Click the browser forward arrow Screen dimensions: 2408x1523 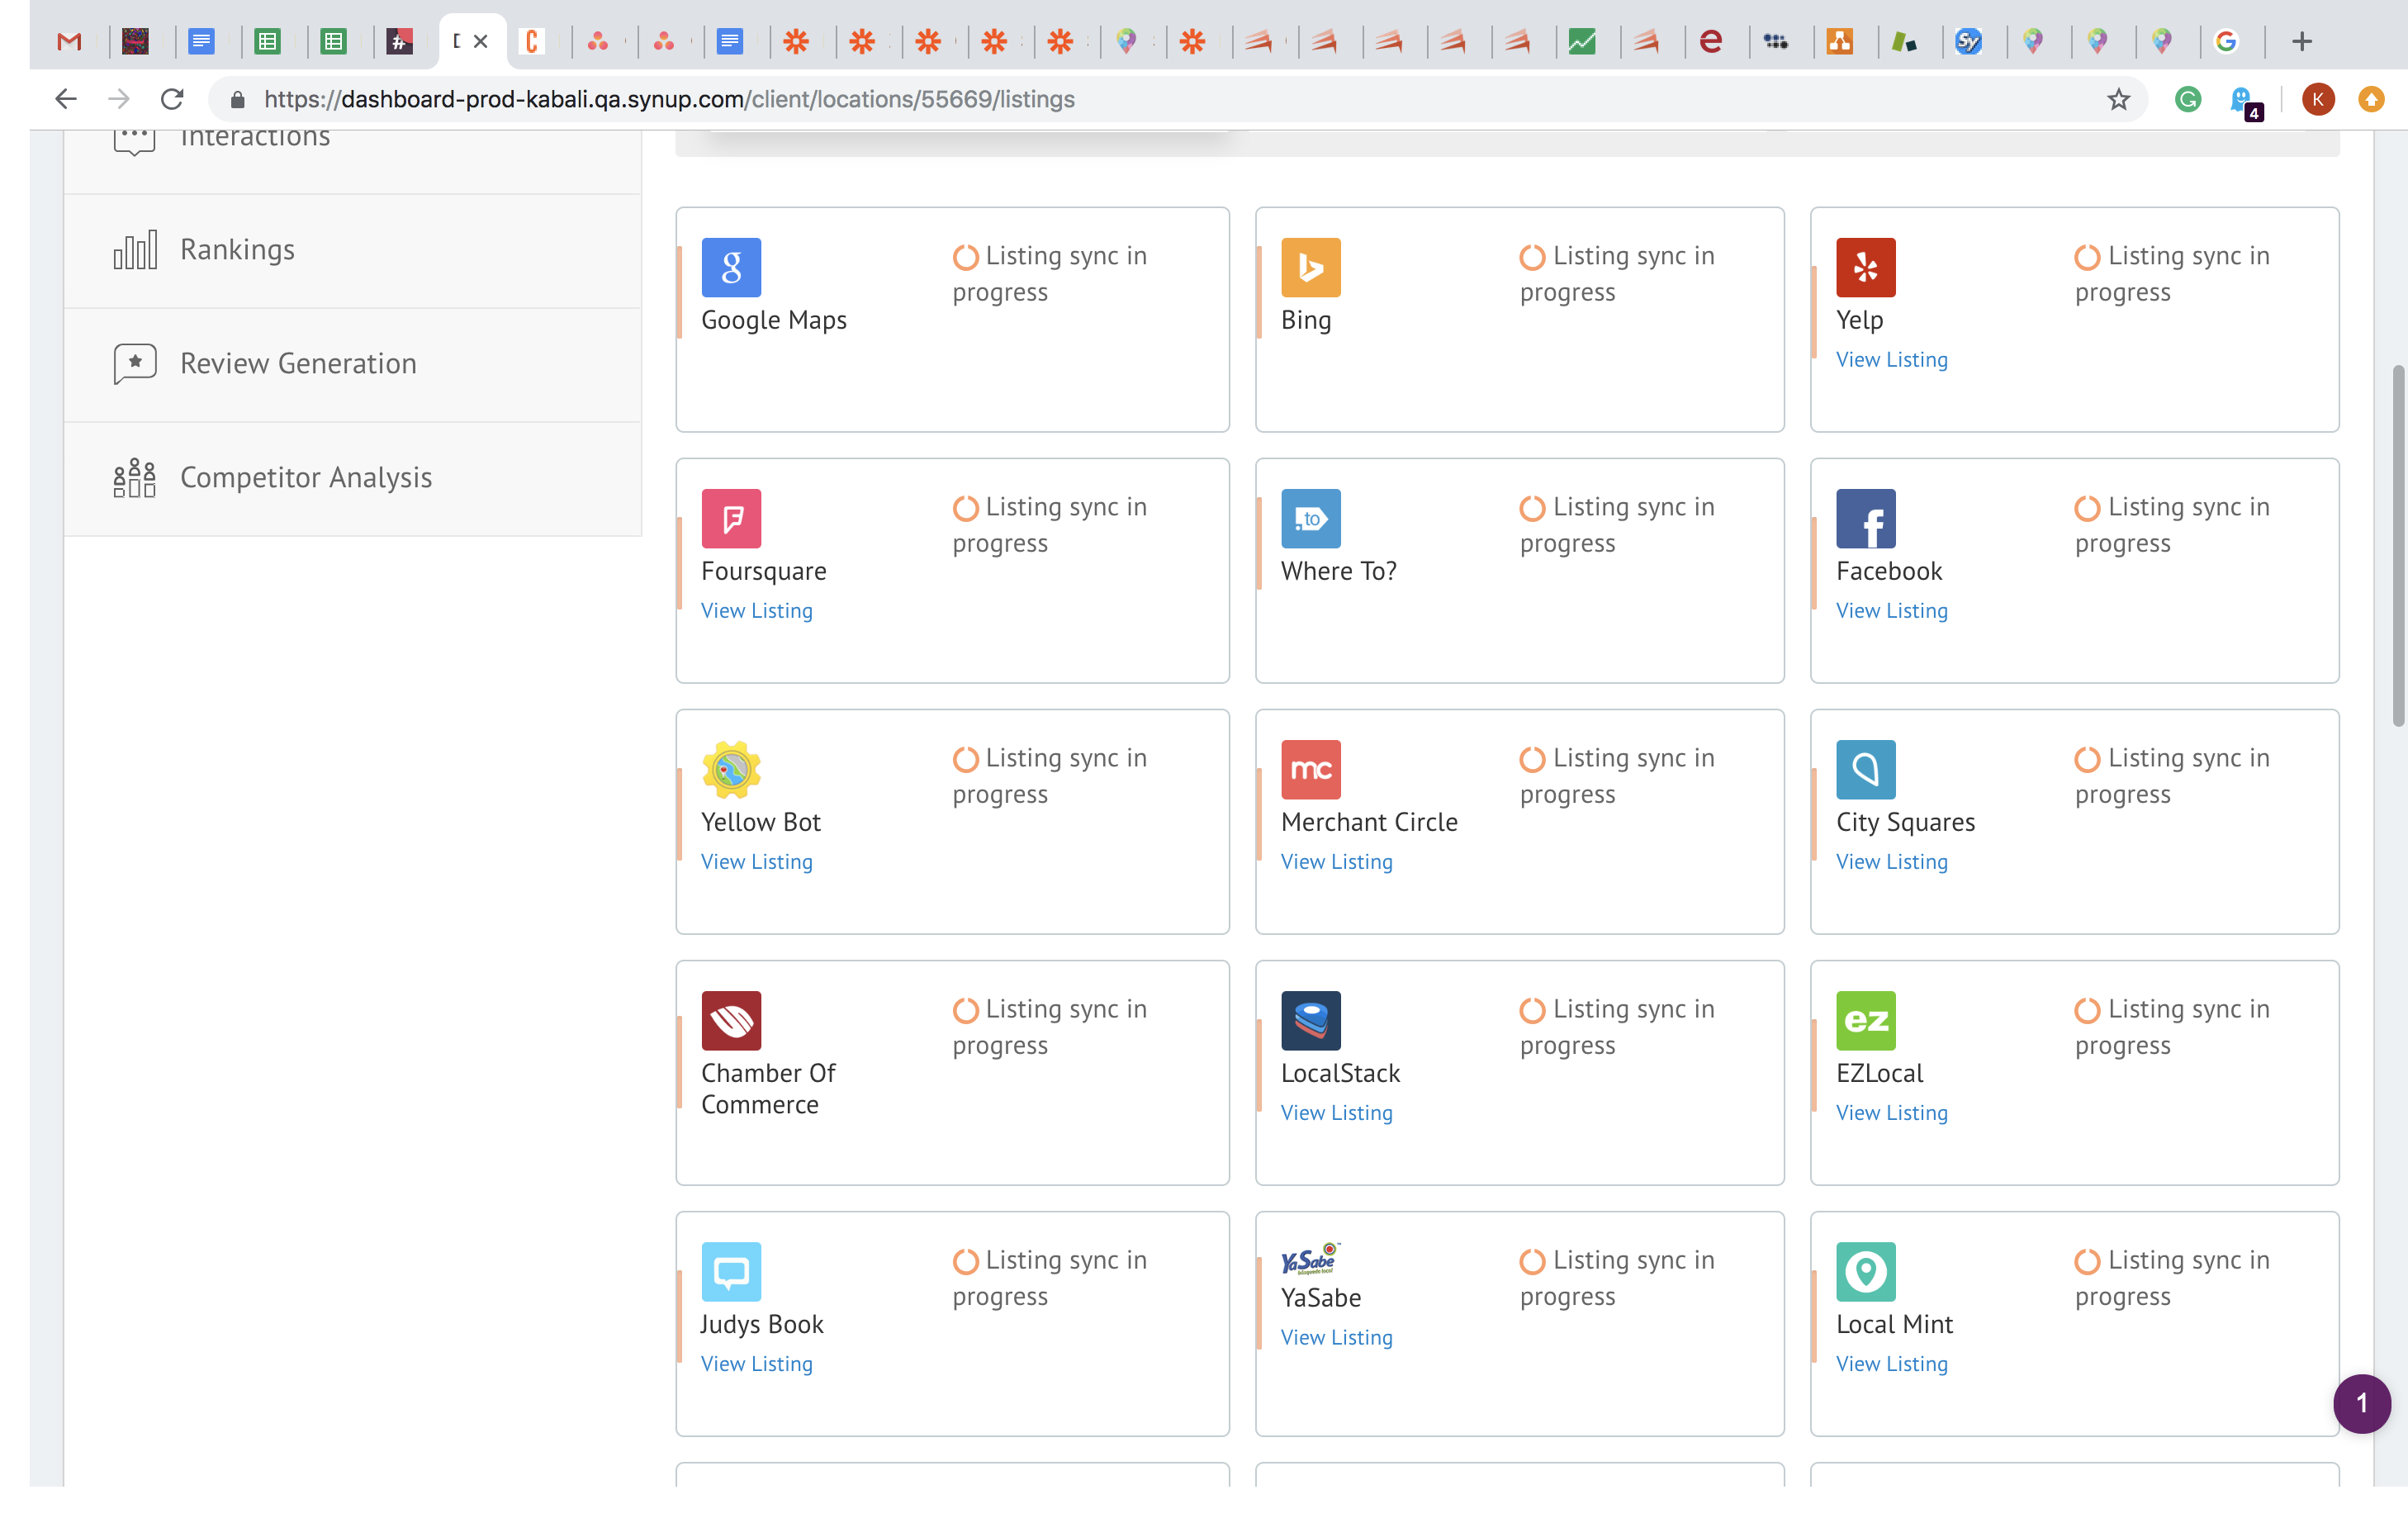pyautogui.click(x=119, y=99)
